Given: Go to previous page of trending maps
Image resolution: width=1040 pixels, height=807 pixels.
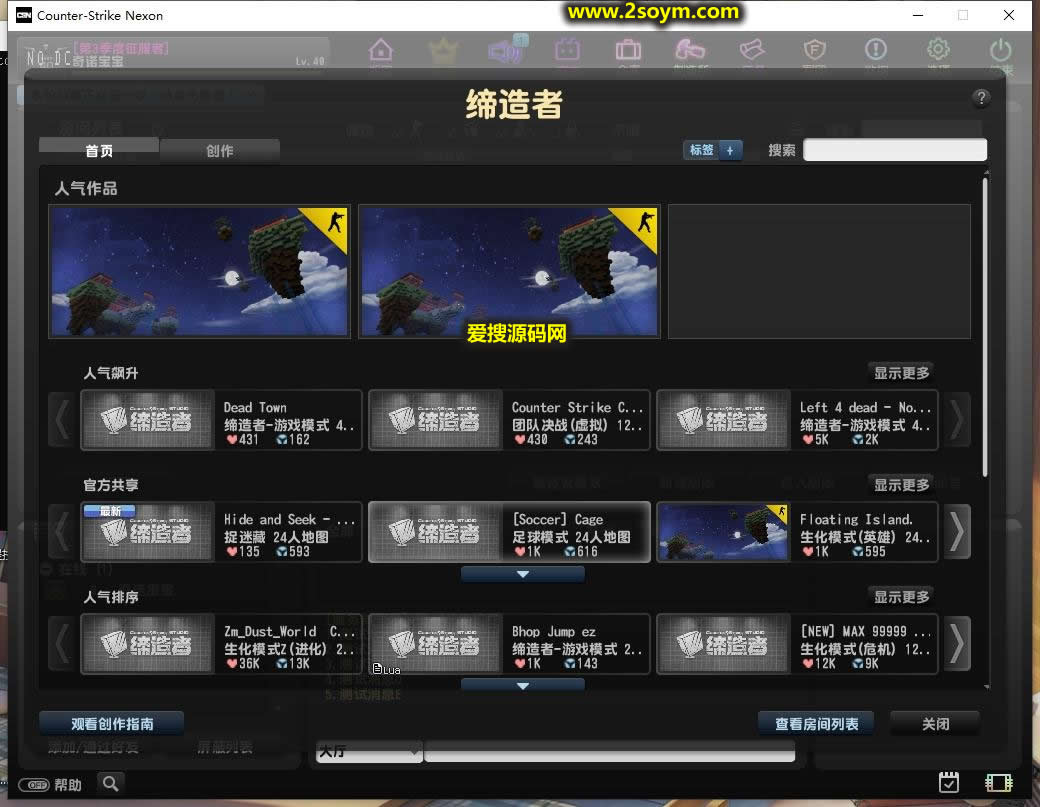Looking at the screenshot, I should [x=62, y=420].
